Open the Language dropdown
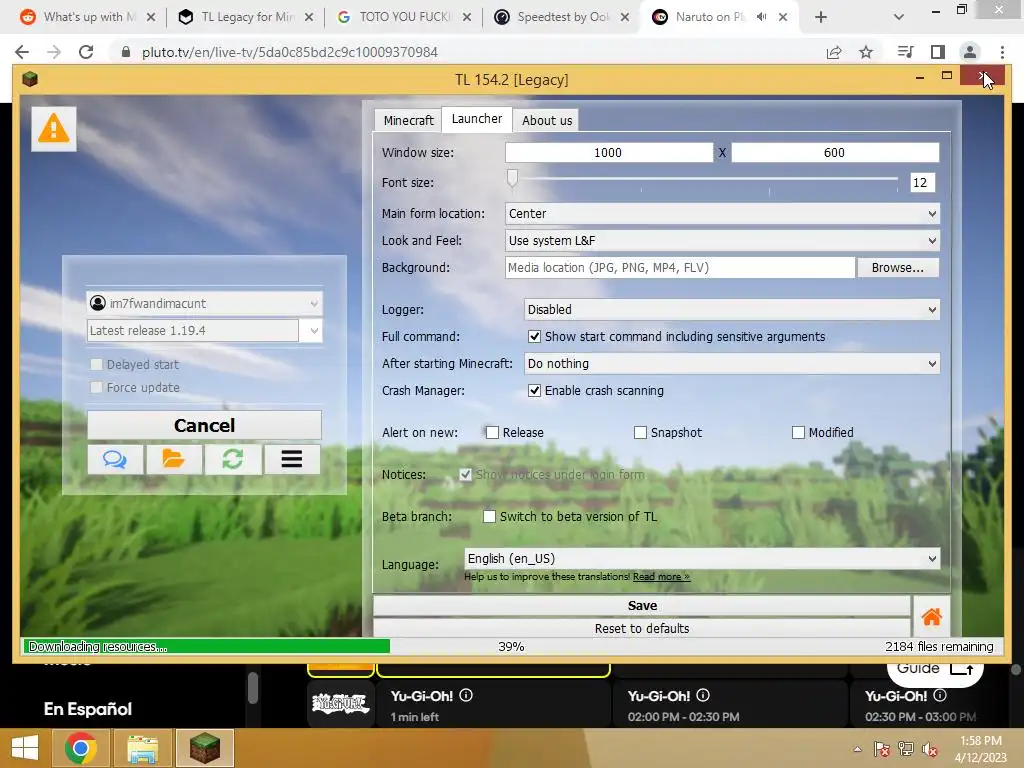 click(702, 558)
